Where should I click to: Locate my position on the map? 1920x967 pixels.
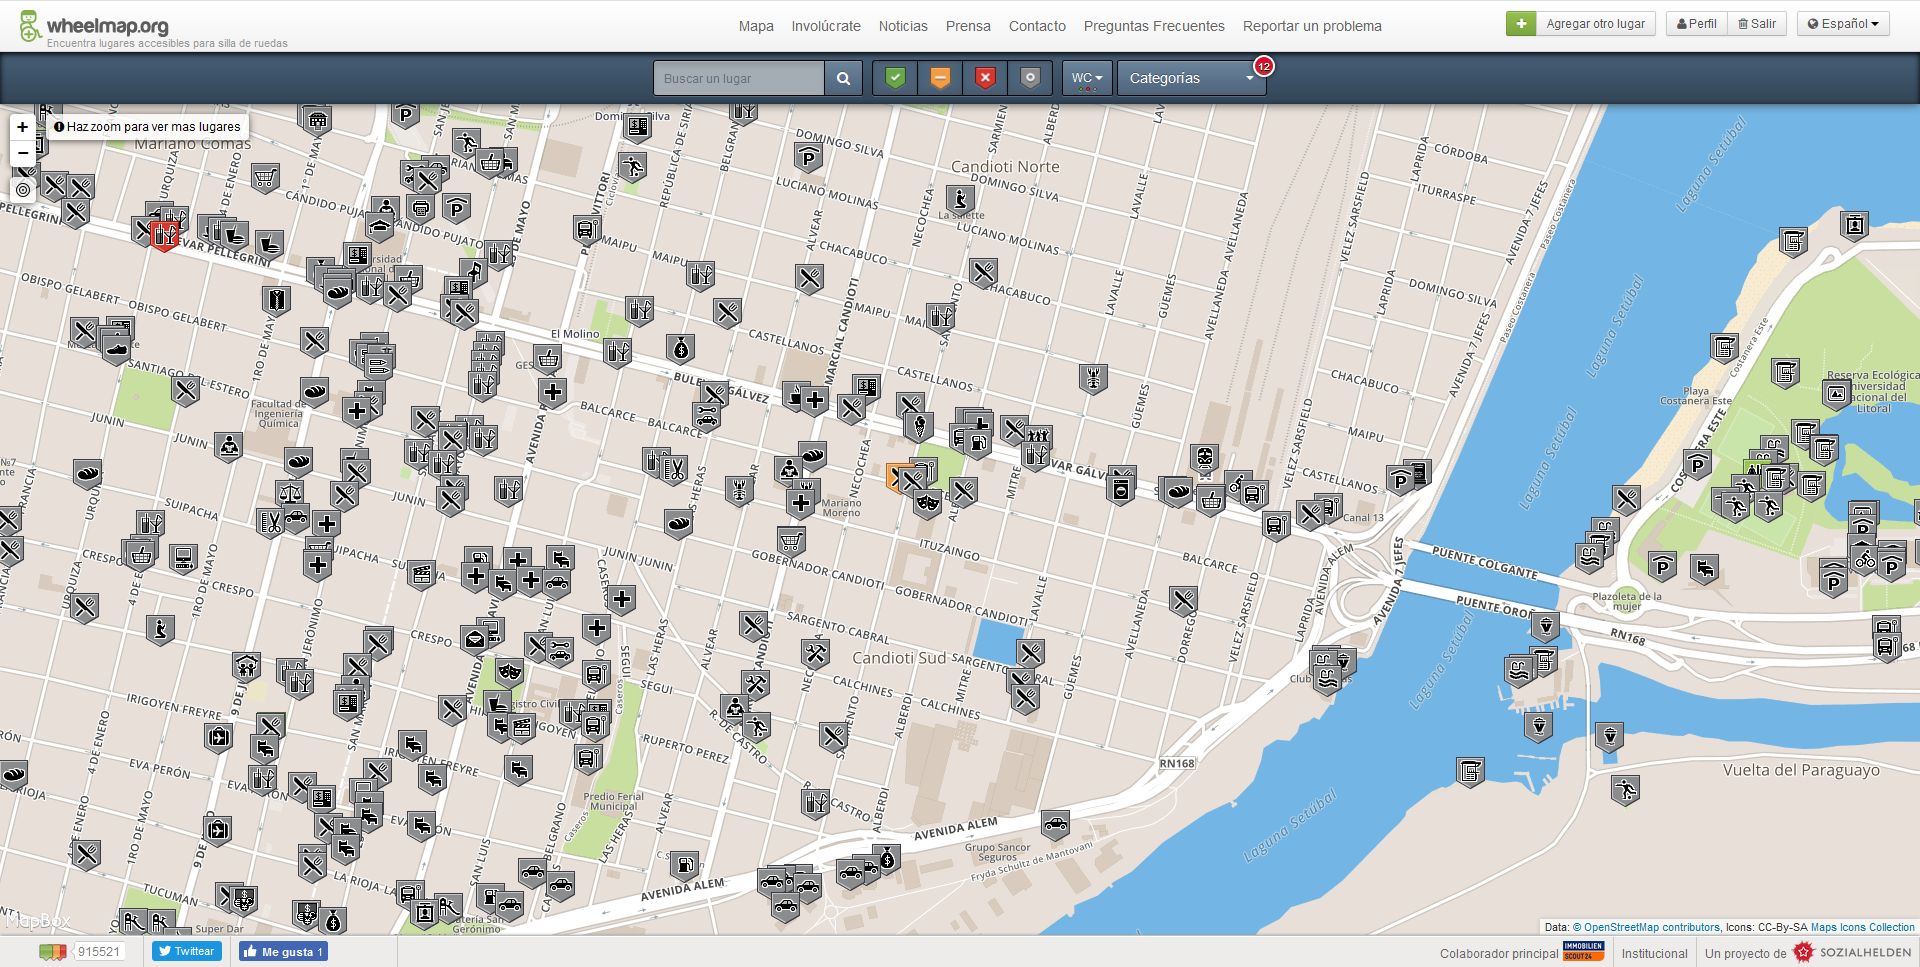[x=22, y=189]
